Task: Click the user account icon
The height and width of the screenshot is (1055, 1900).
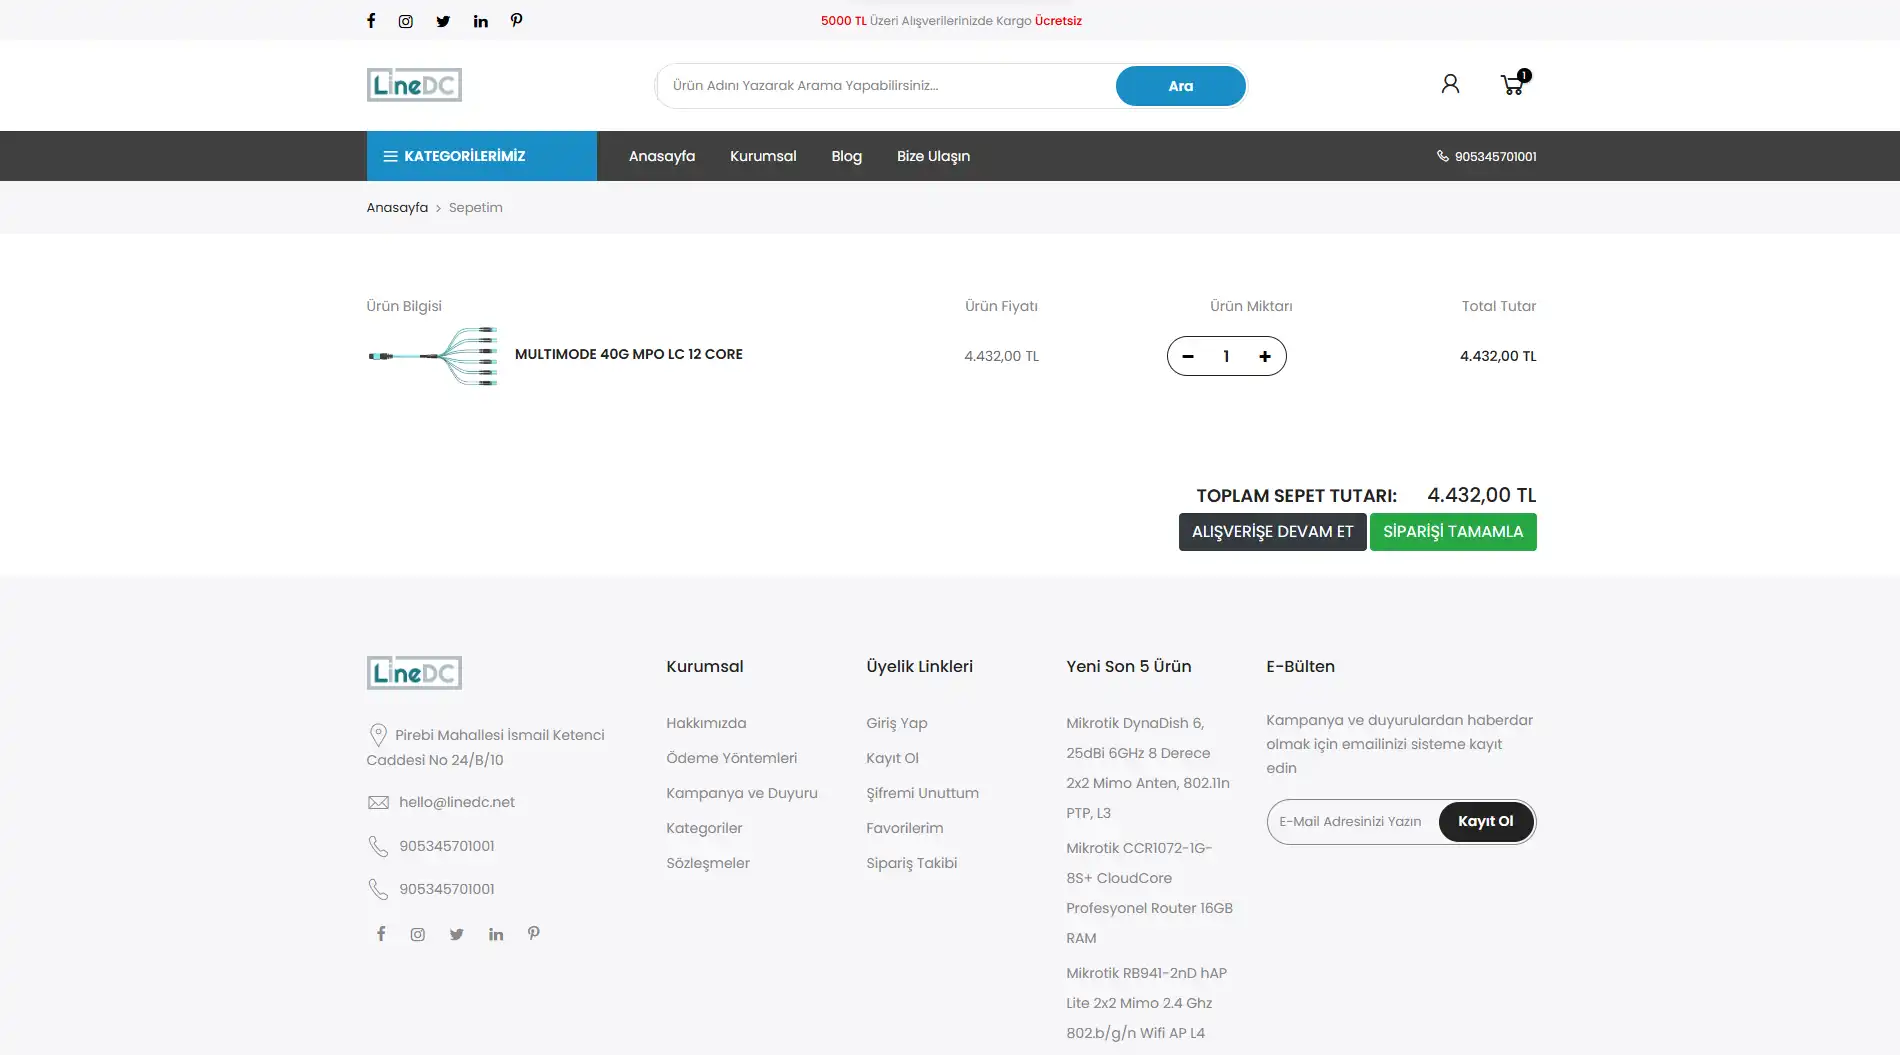Action: (x=1450, y=84)
